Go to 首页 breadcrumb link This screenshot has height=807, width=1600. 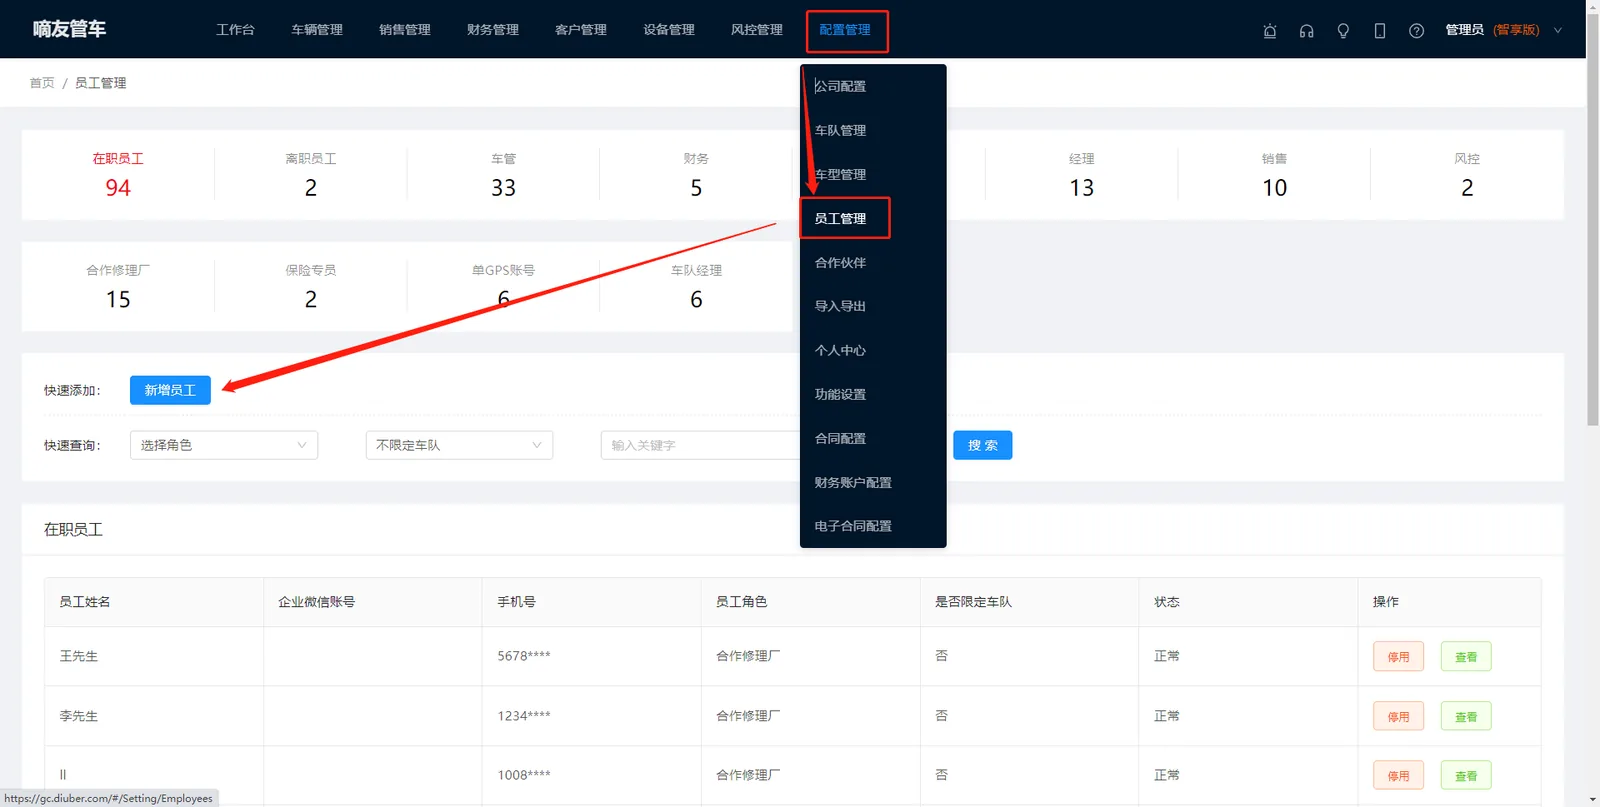coord(42,83)
